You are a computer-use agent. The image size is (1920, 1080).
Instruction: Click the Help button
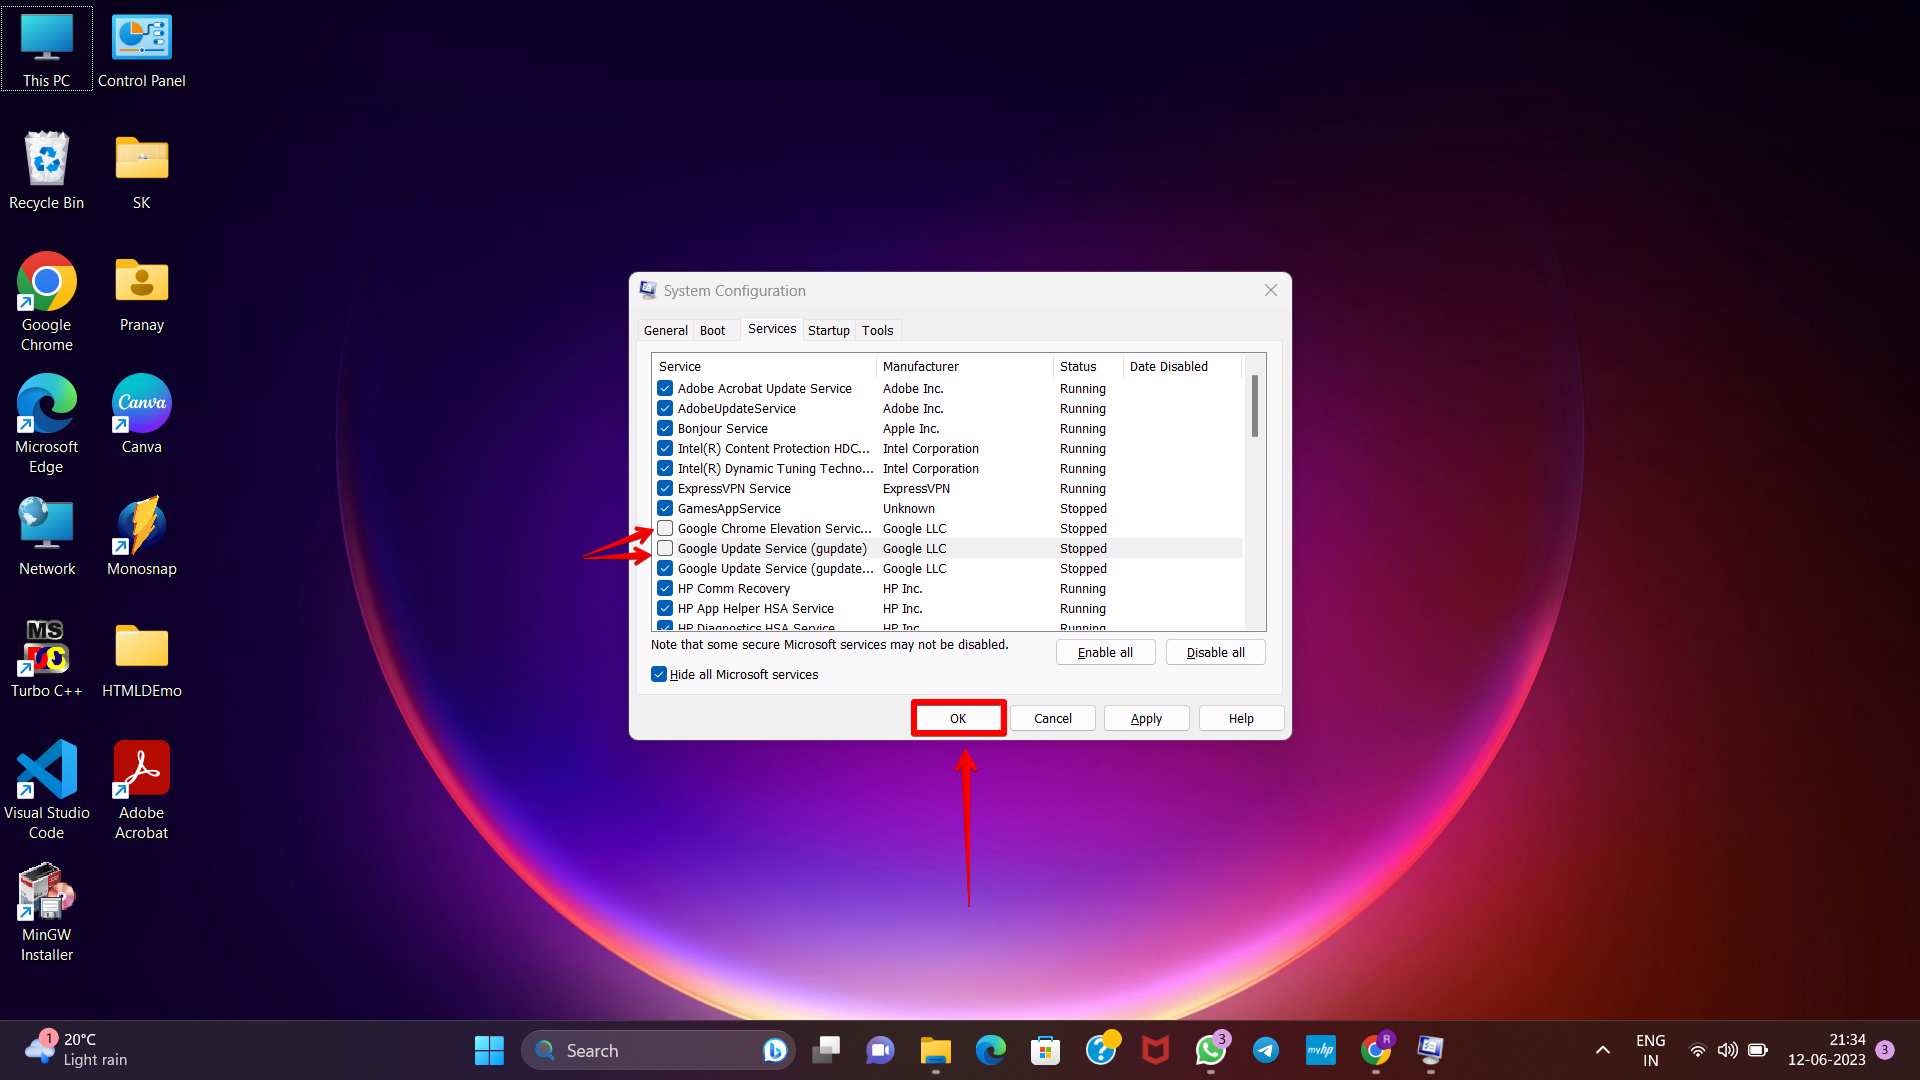(x=1241, y=718)
